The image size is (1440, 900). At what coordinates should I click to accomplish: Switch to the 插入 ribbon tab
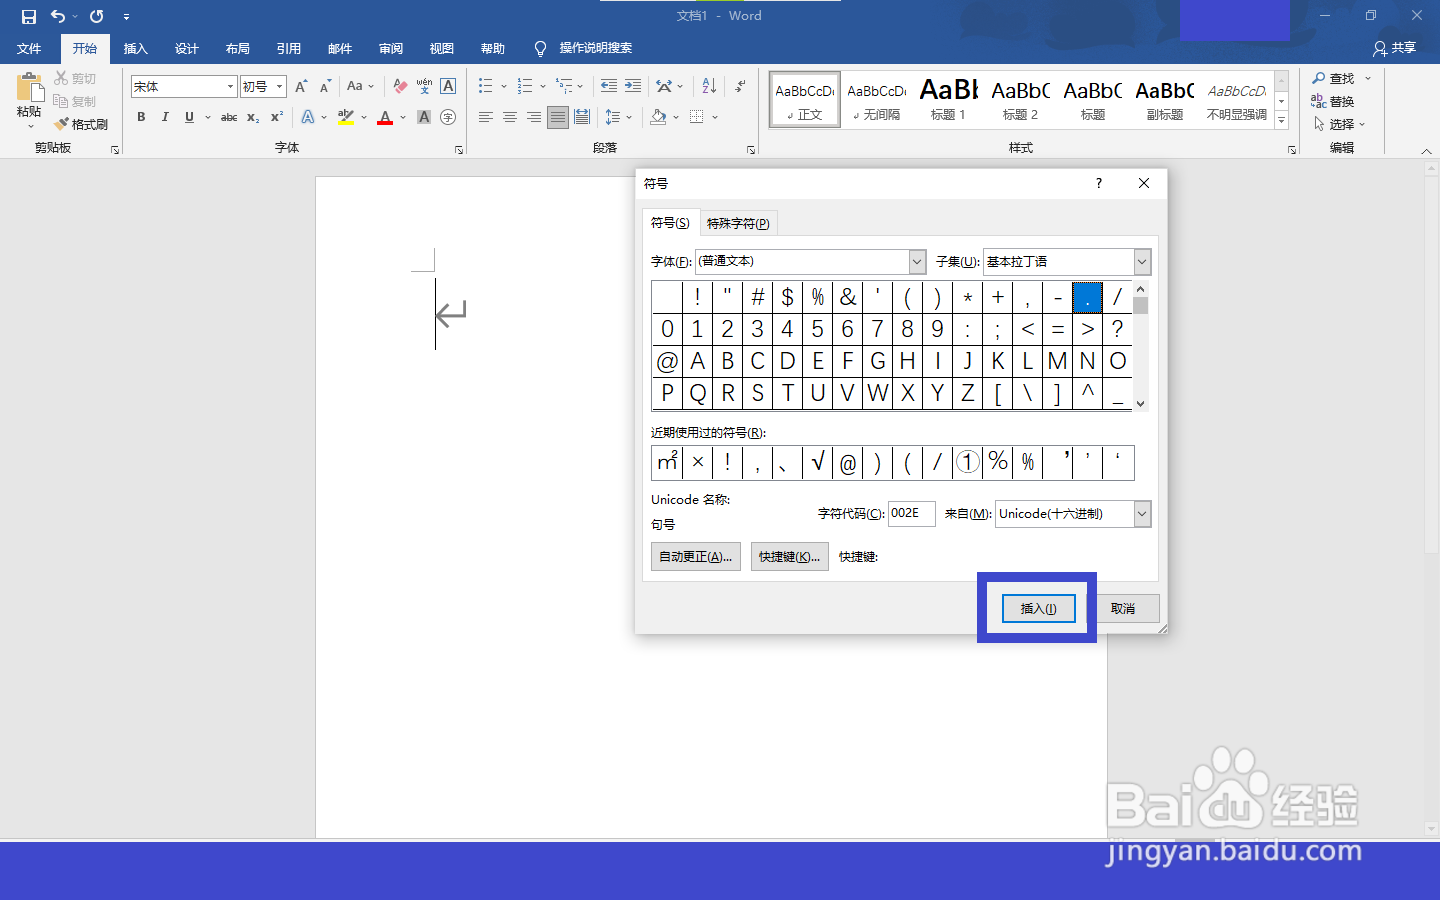point(135,48)
